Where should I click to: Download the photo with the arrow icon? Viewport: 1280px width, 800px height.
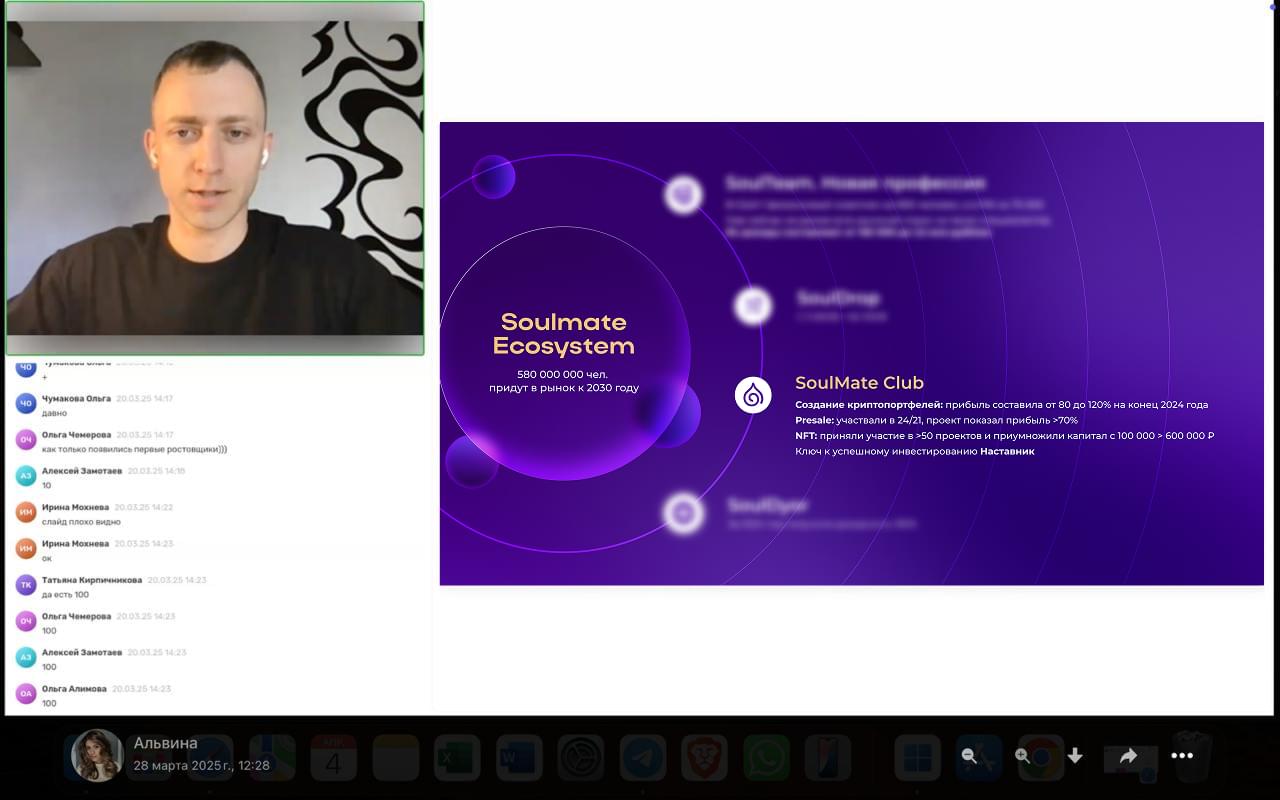tap(1075, 756)
